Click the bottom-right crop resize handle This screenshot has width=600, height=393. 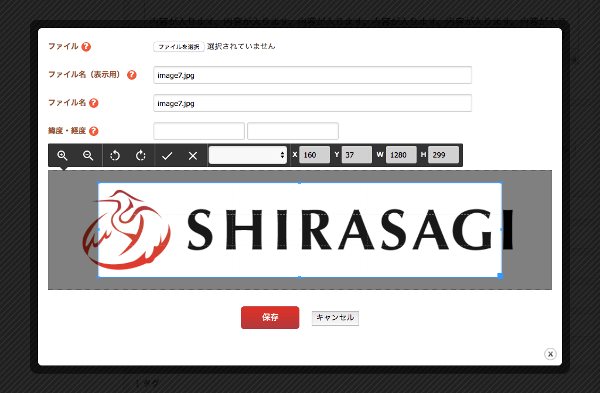click(500, 276)
